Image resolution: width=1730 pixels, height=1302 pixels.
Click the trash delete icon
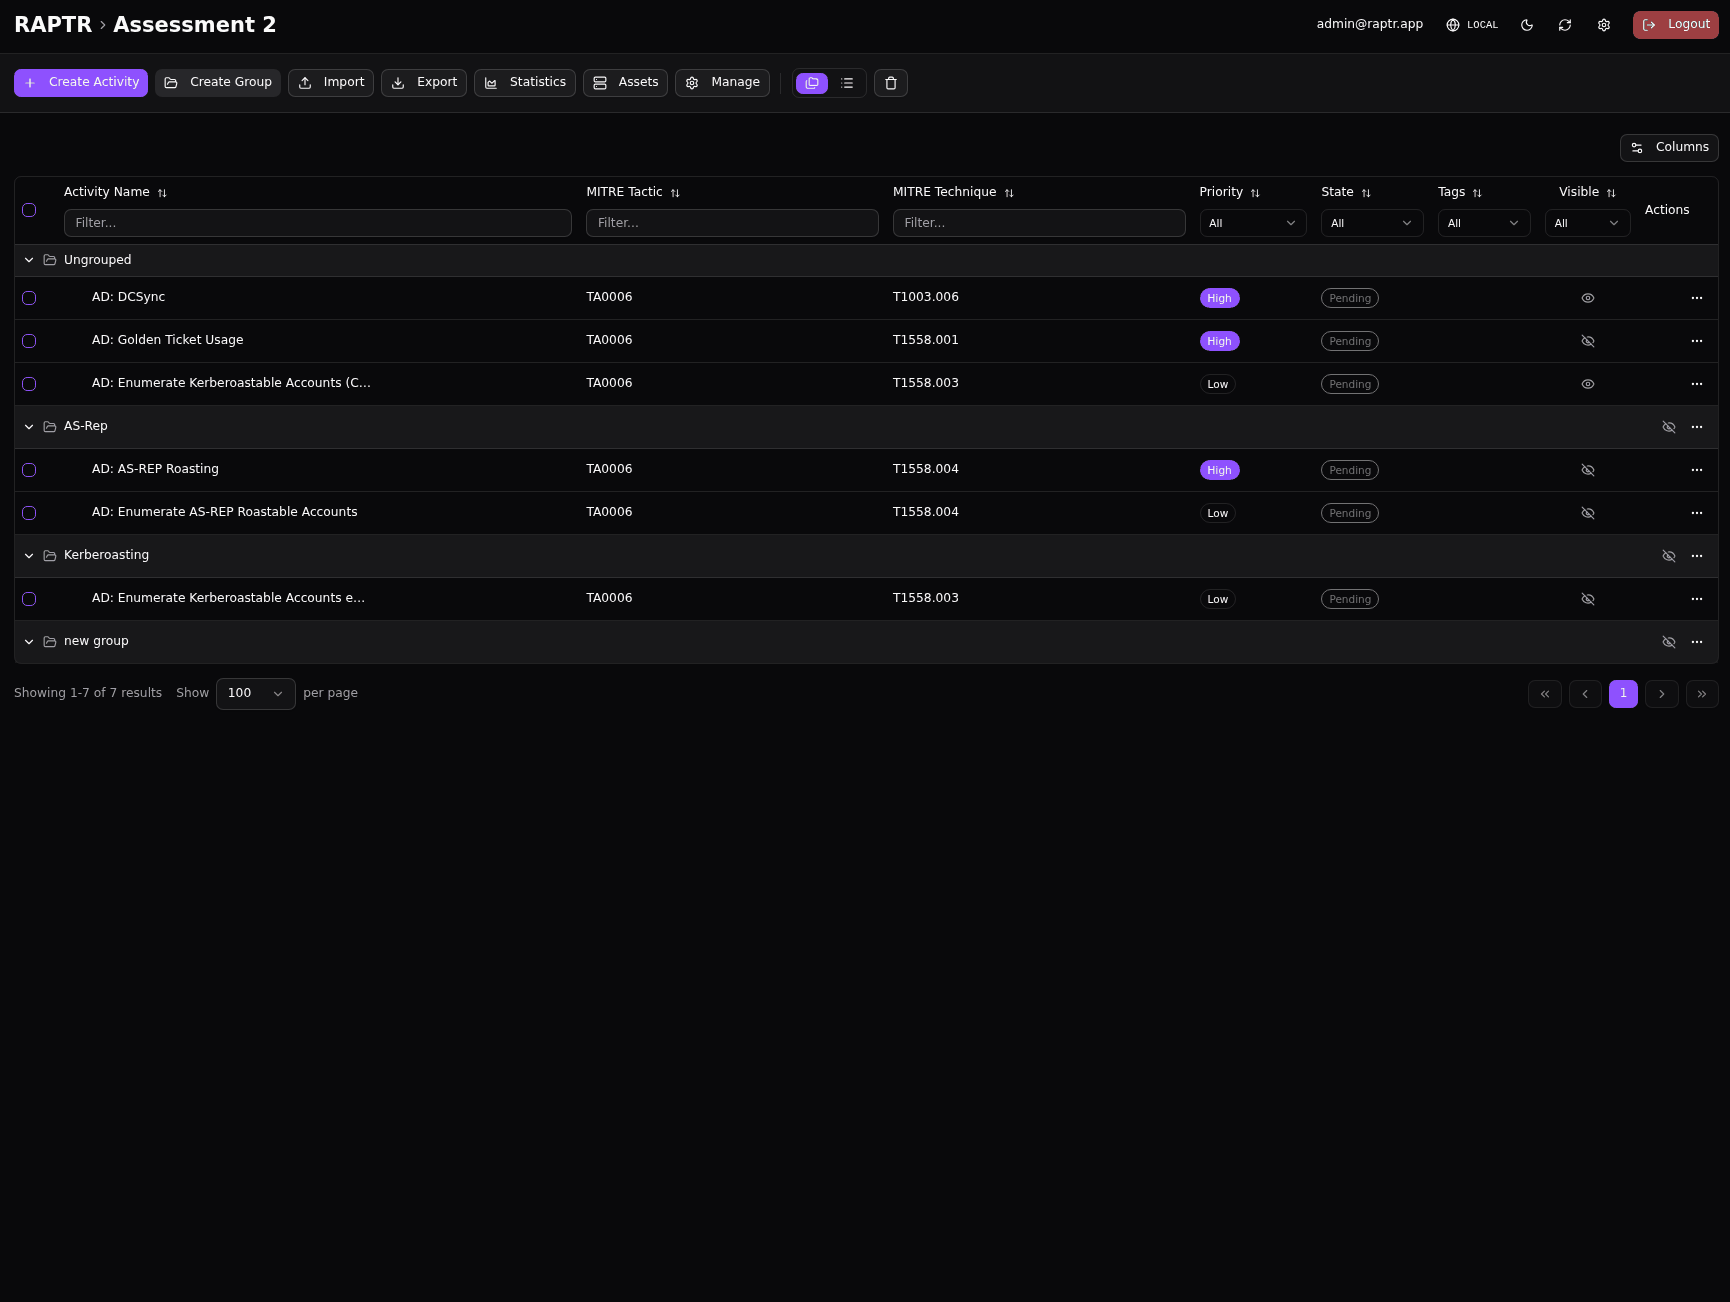click(x=891, y=83)
